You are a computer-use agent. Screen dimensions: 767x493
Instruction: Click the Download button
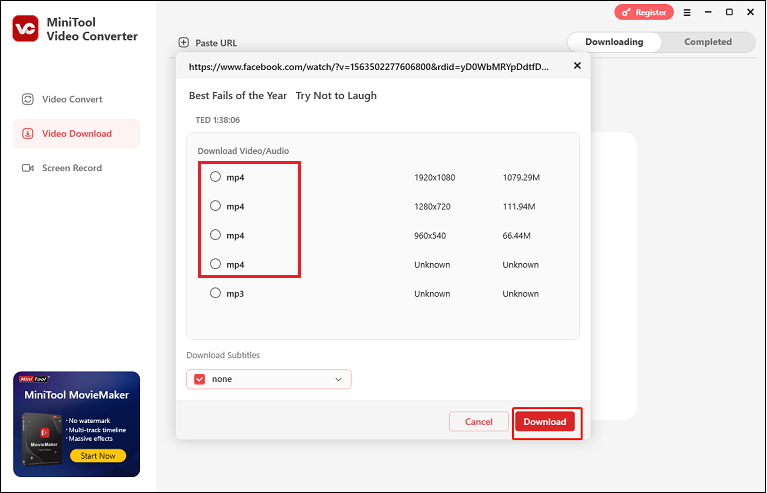pos(545,422)
